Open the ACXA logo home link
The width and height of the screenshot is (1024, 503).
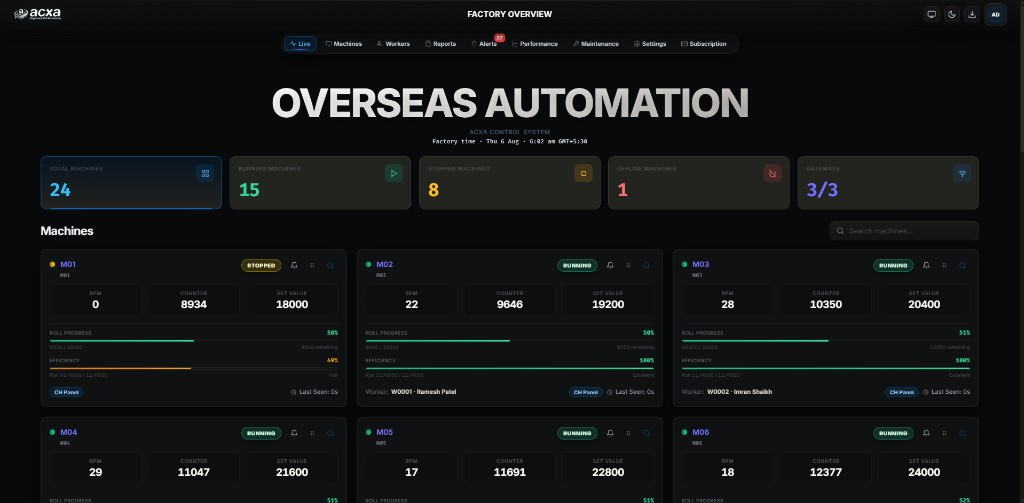point(38,14)
